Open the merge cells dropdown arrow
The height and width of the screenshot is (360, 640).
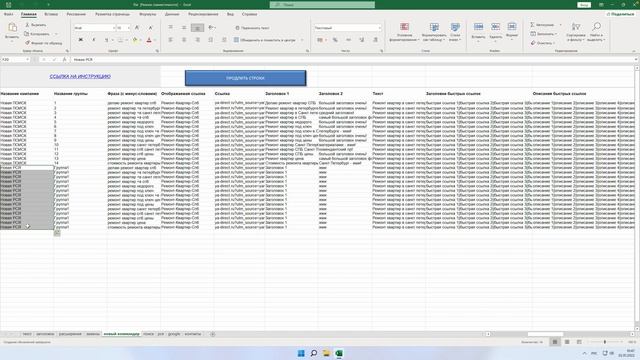click(x=302, y=40)
